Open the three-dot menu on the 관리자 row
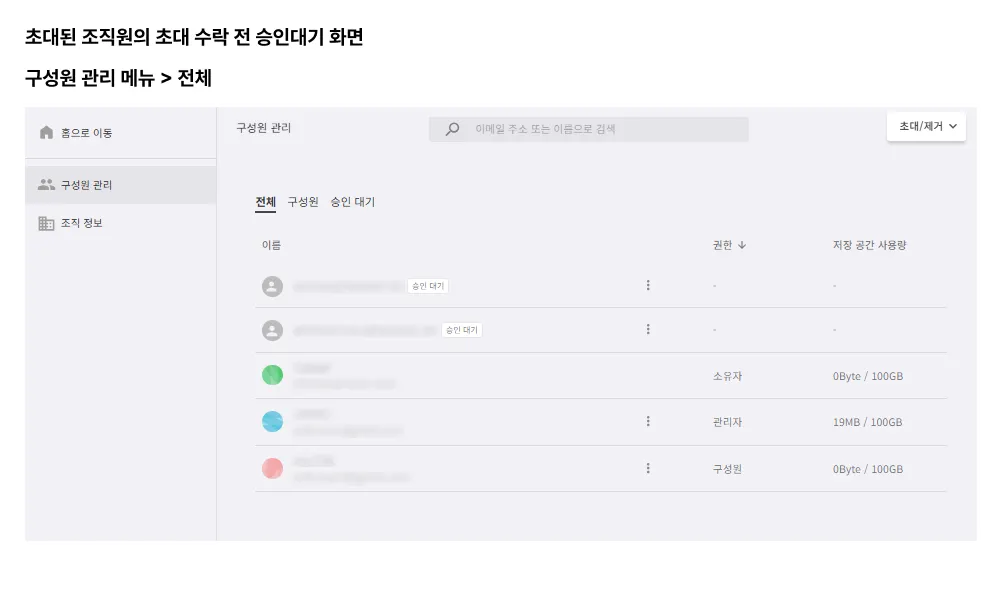The image size is (1000, 600). [x=648, y=422]
